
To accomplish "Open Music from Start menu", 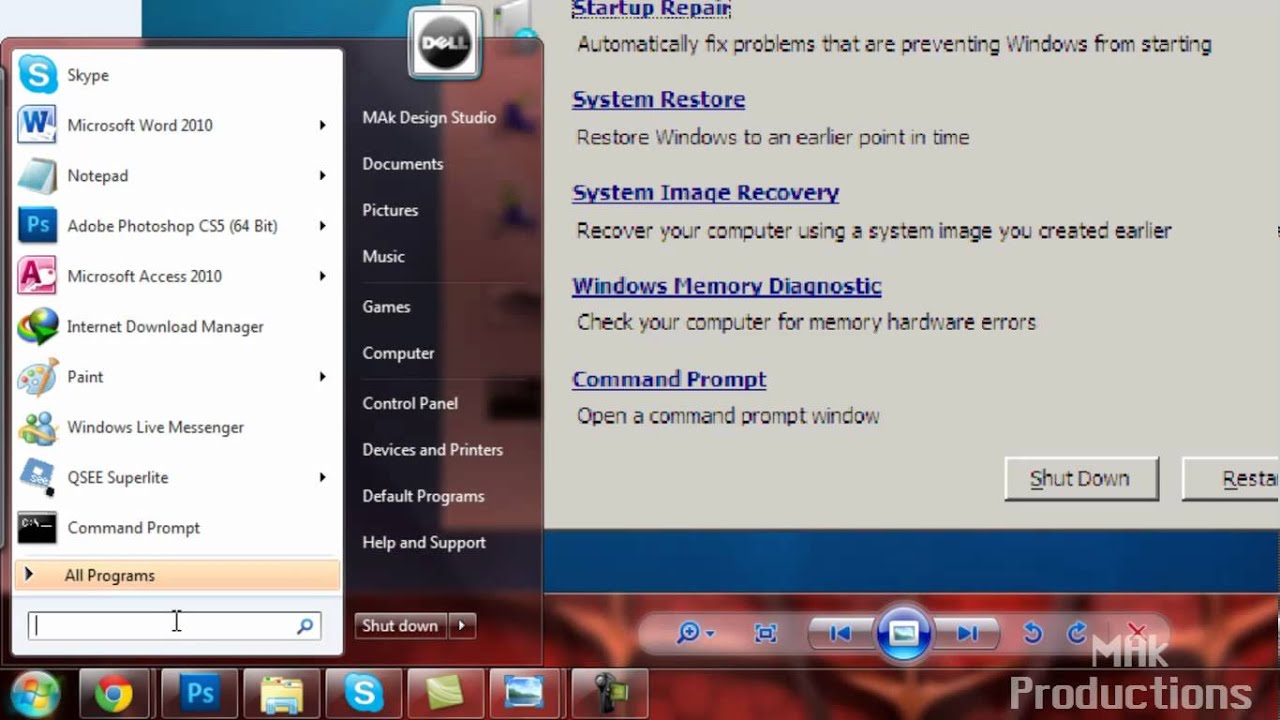I will coord(383,256).
